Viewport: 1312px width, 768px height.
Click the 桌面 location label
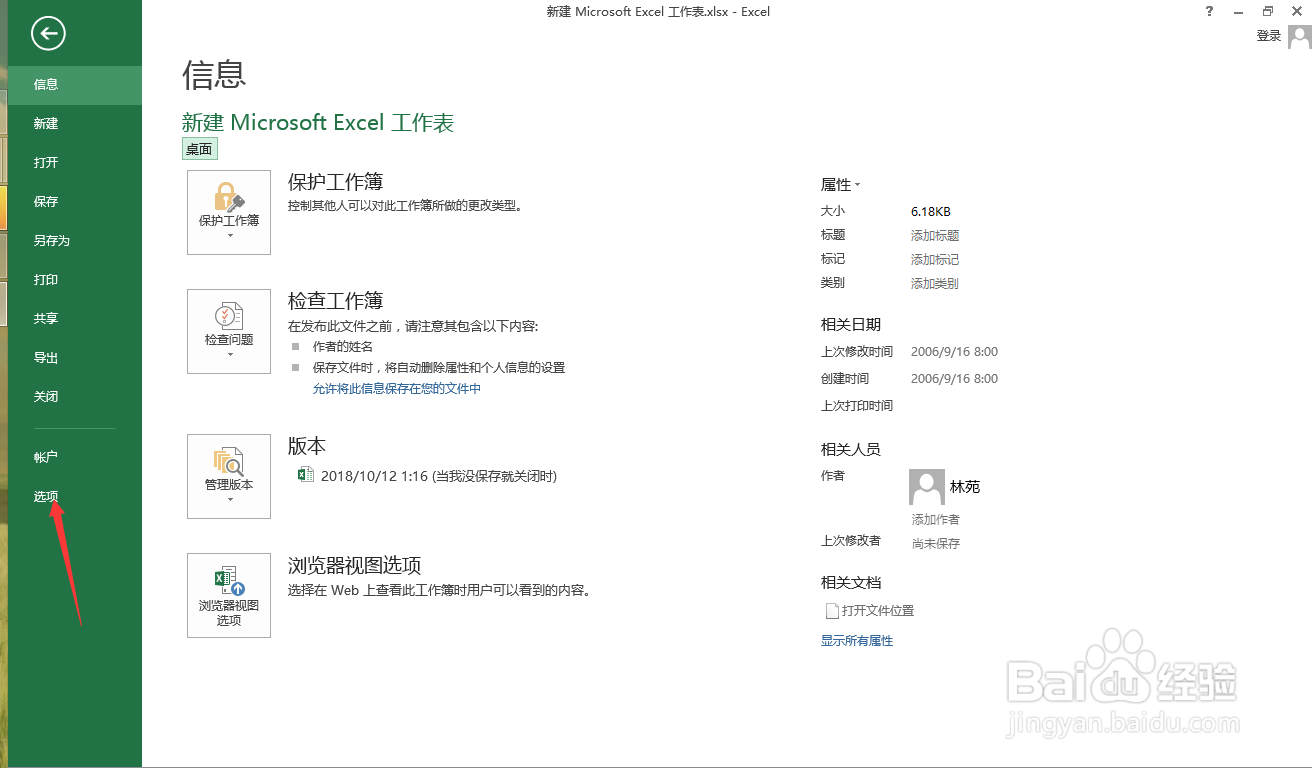point(199,149)
